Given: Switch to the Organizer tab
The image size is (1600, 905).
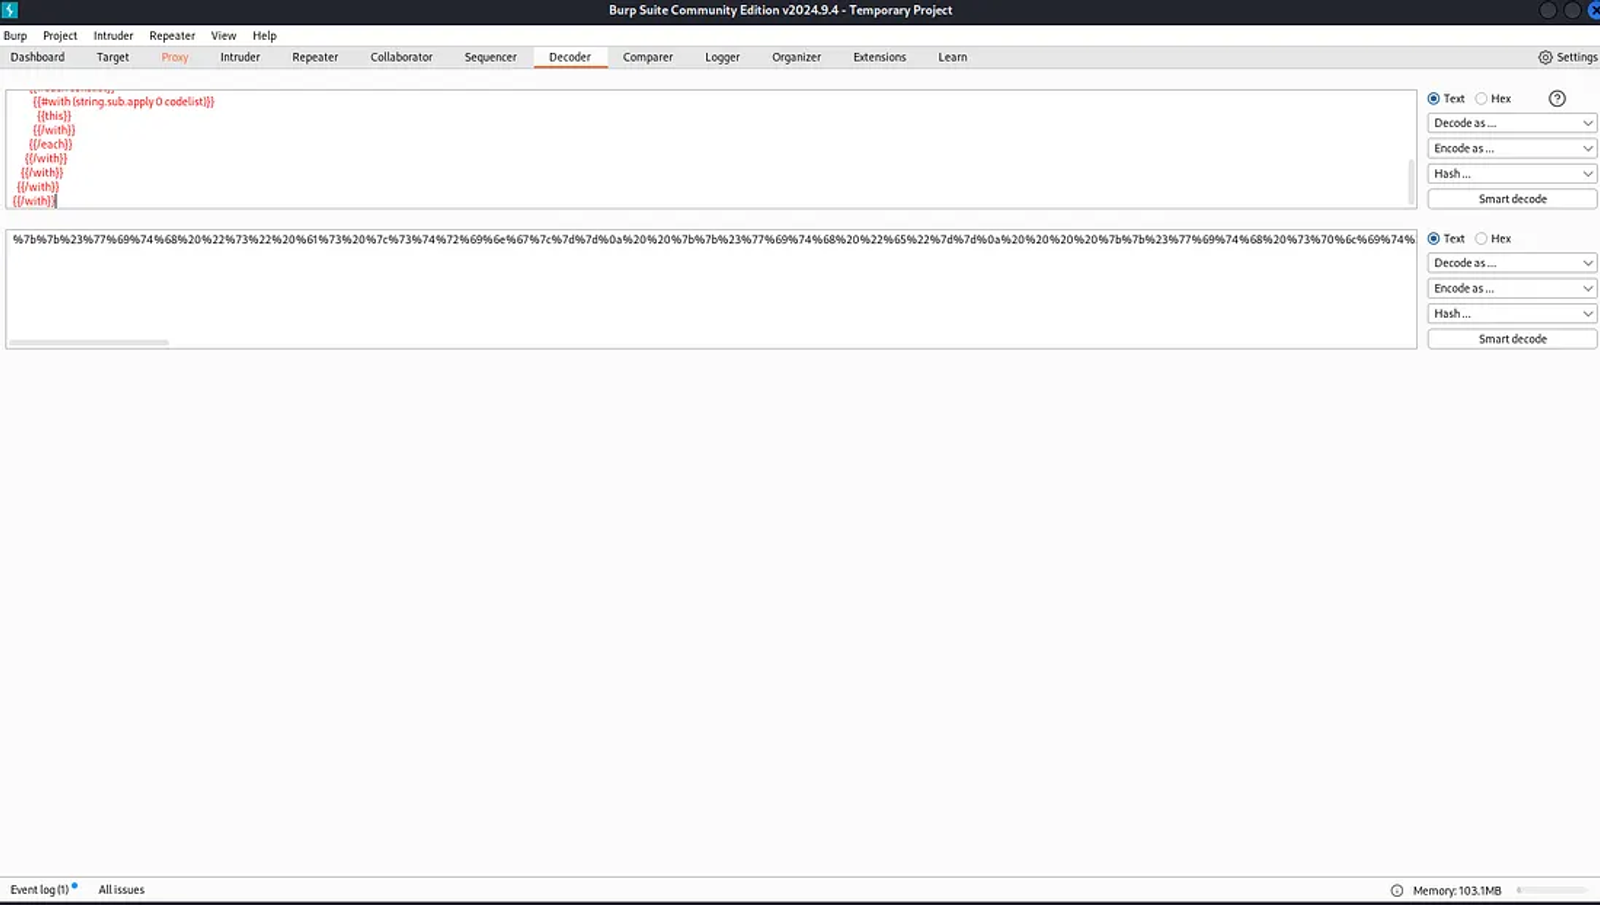Looking at the screenshot, I should point(796,57).
